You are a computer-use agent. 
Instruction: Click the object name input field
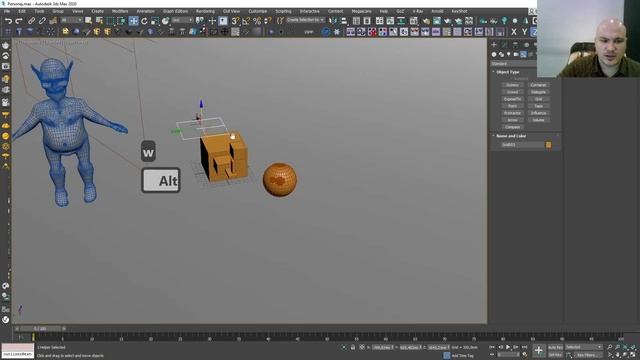tap(522, 145)
